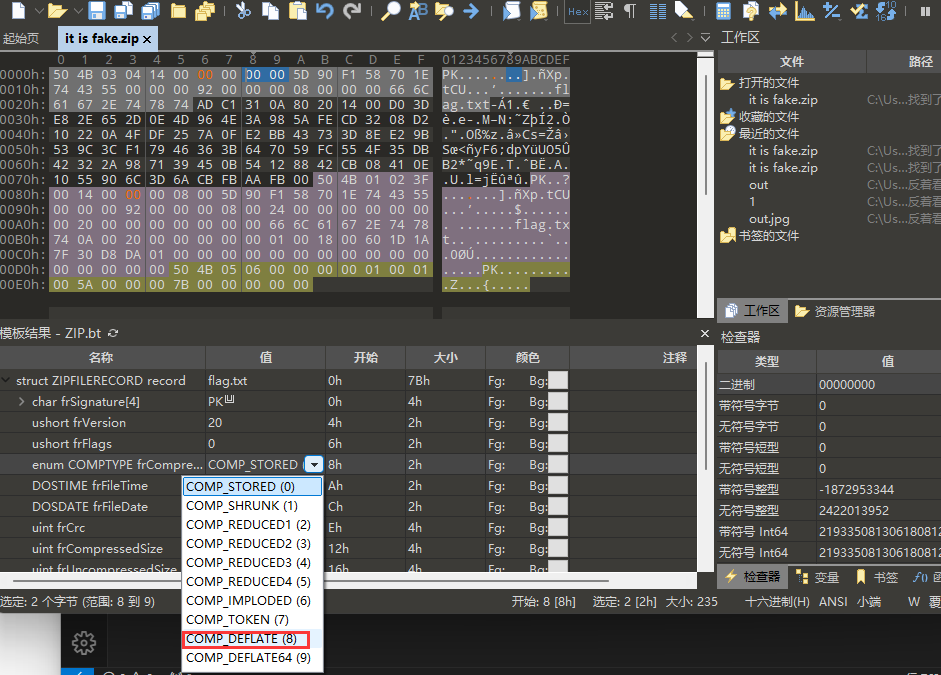Collapse the struct ZIPFILERECORD record node
941x675 pixels.
coord(7,380)
